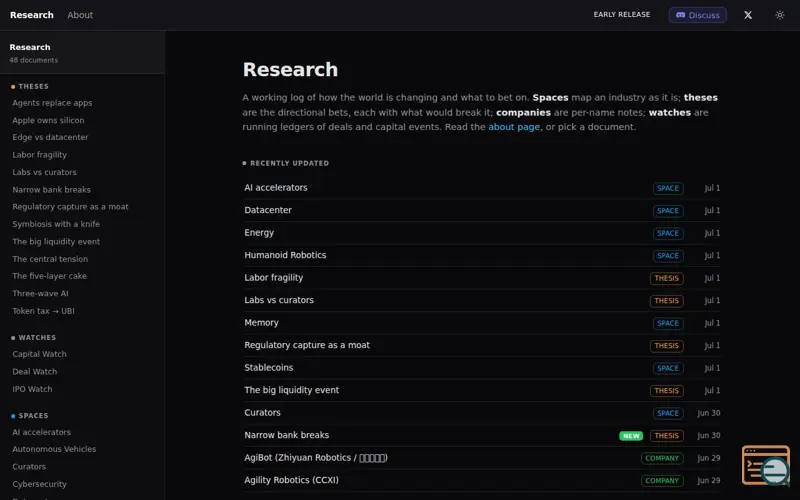Switch to the About nav item

(x=80, y=15)
